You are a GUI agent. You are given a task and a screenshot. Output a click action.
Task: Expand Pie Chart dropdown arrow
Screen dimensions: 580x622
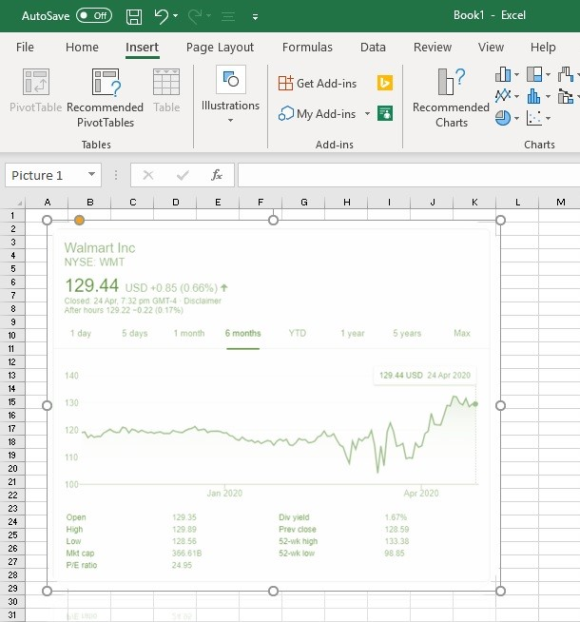point(517,118)
